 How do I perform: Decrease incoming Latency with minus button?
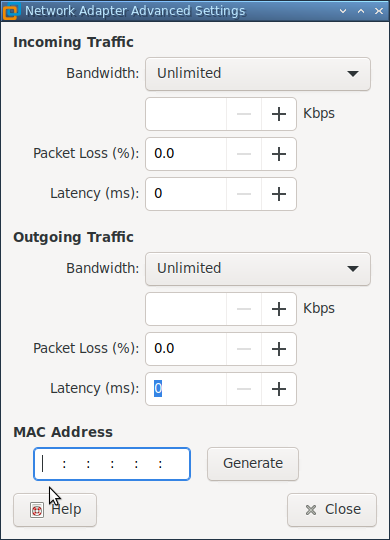244,194
